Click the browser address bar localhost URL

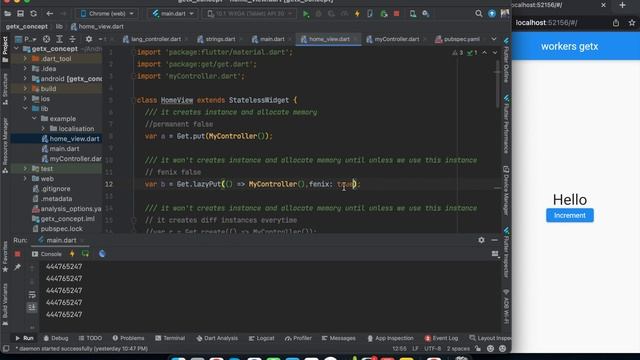[x=546, y=23]
